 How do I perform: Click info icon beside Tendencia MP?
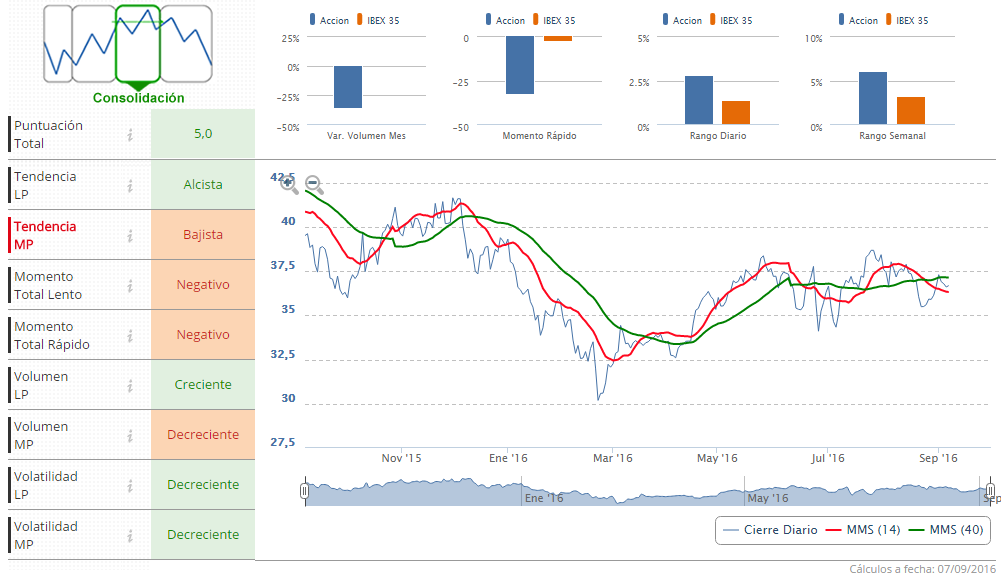coord(130,235)
